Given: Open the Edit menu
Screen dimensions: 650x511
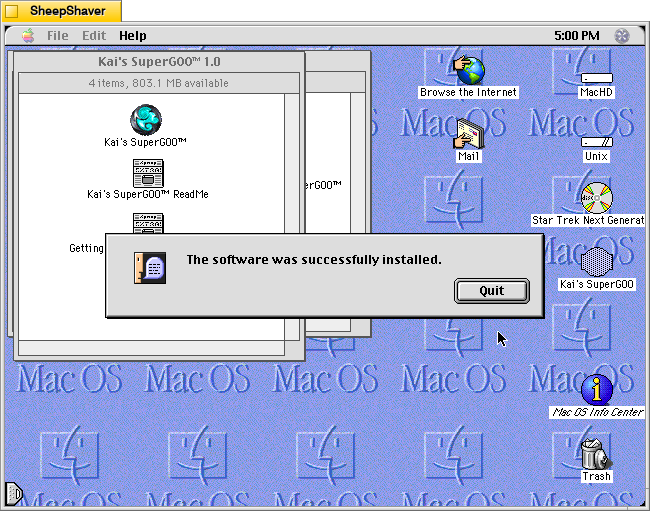Looking at the screenshot, I should (94, 36).
